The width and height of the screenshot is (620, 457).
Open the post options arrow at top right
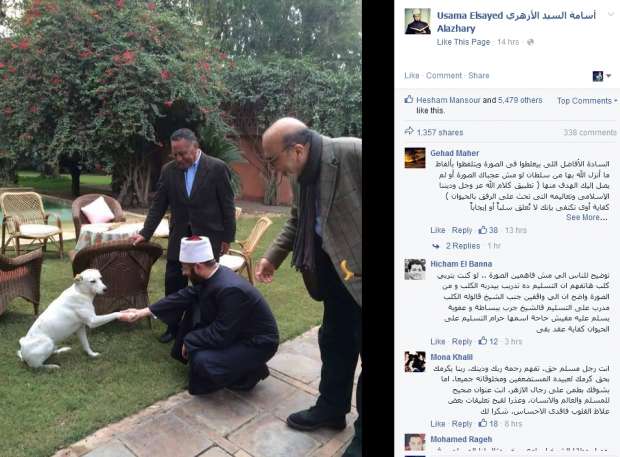[611, 13]
